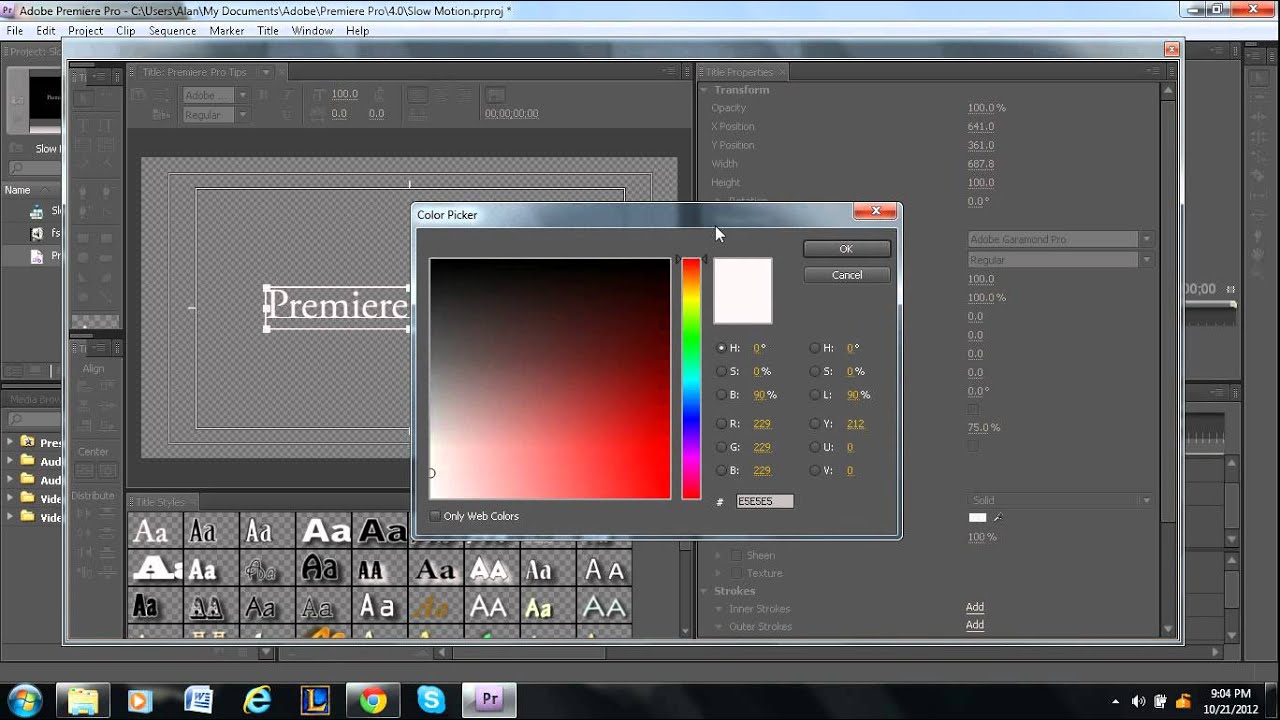Screen dimensions: 1280x720
Task: Open the Title menu
Action: (268, 31)
